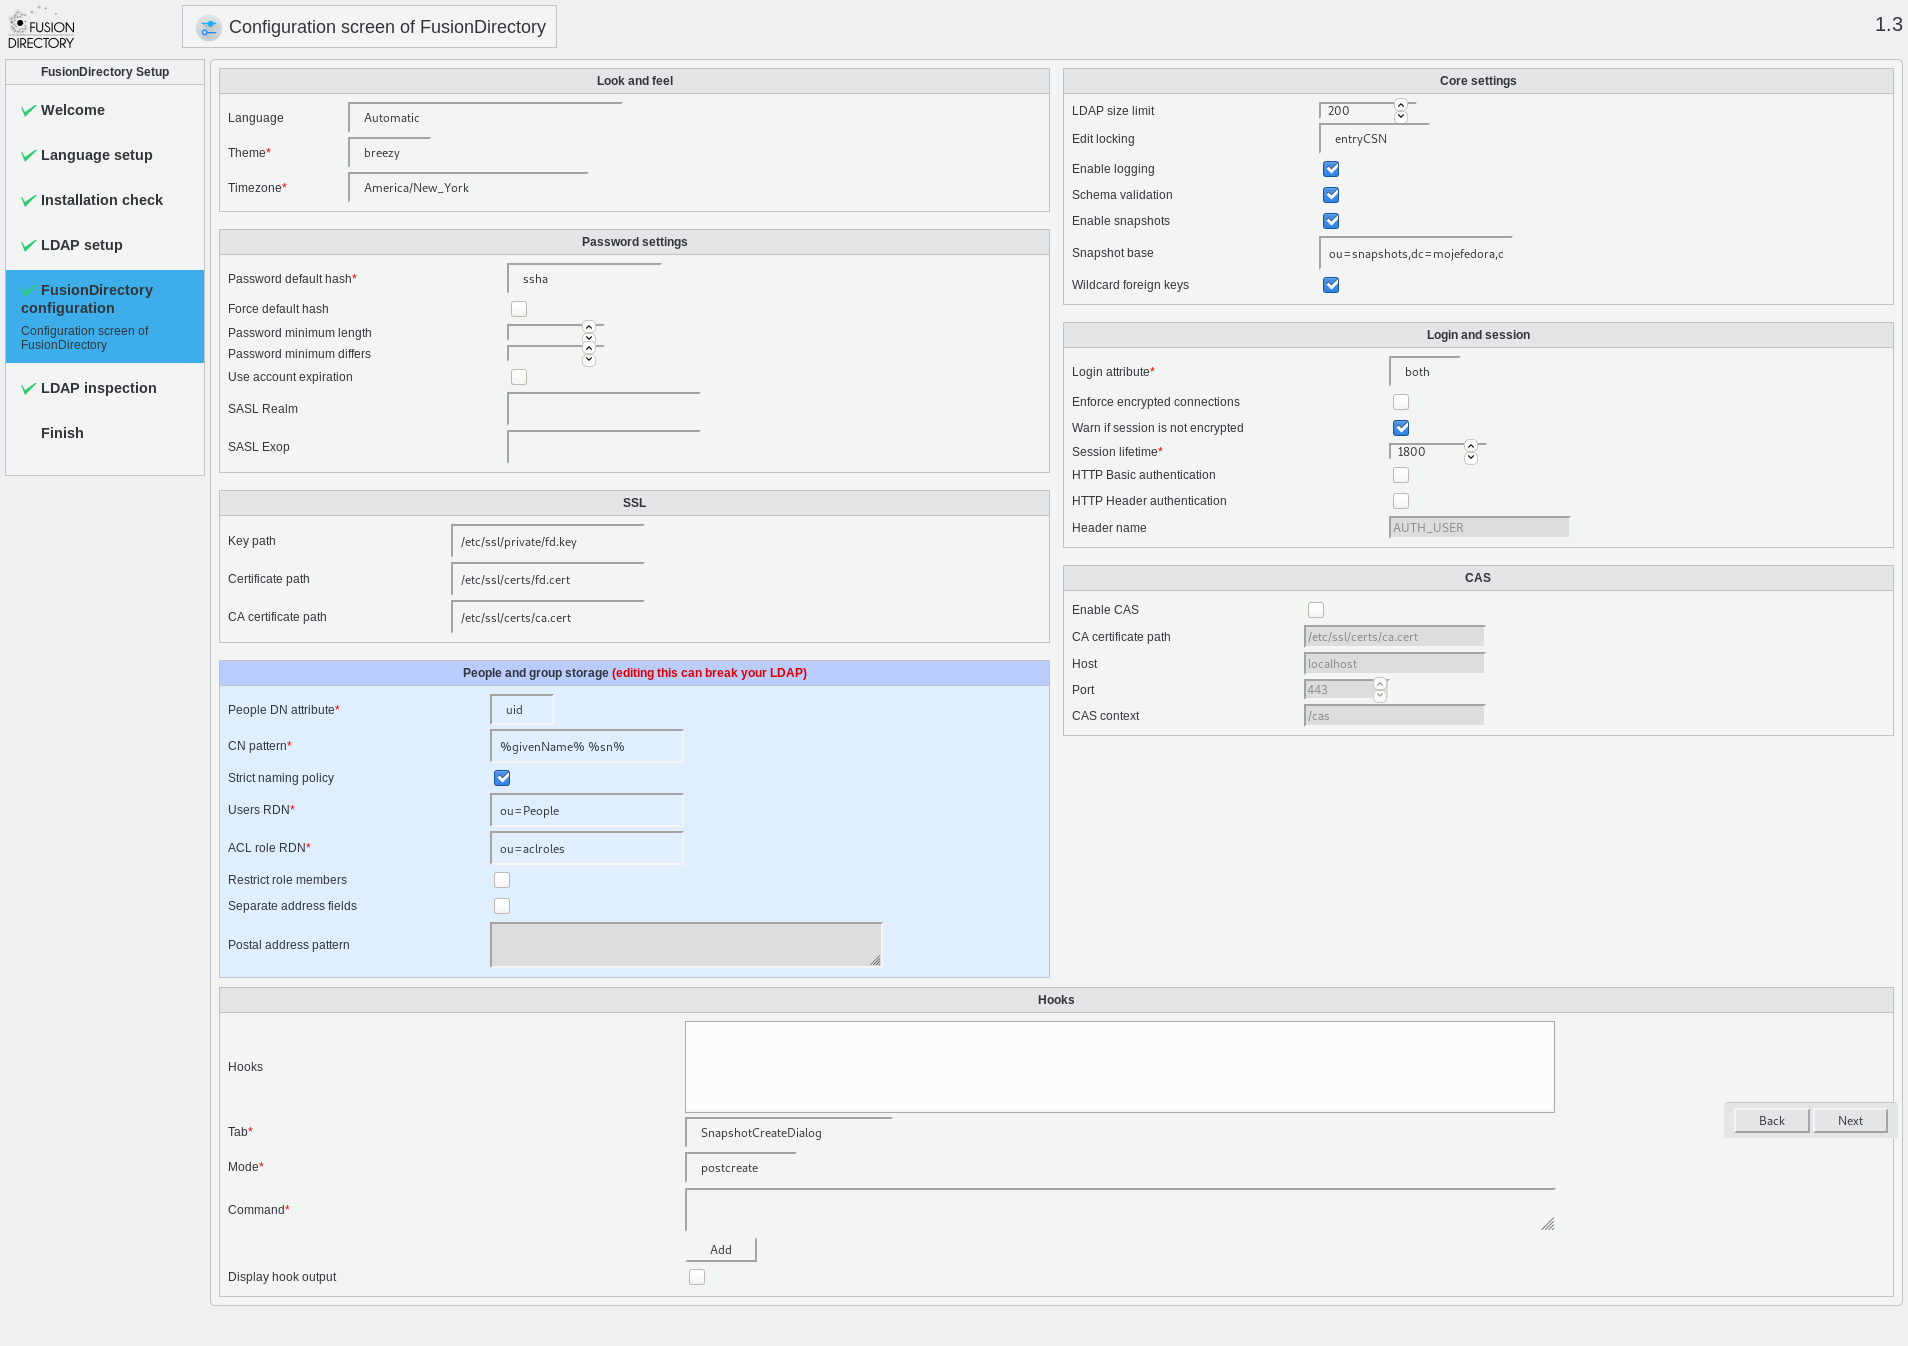Increase Session lifetime with up arrow
The width and height of the screenshot is (1908, 1346).
pyautogui.click(x=1471, y=446)
